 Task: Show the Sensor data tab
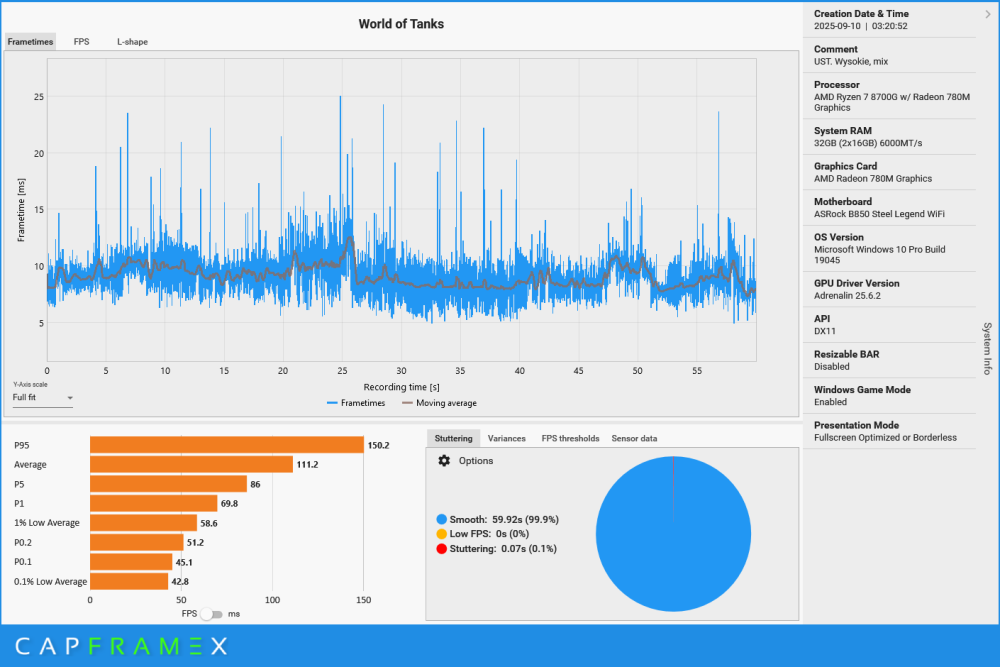click(634, 438)
